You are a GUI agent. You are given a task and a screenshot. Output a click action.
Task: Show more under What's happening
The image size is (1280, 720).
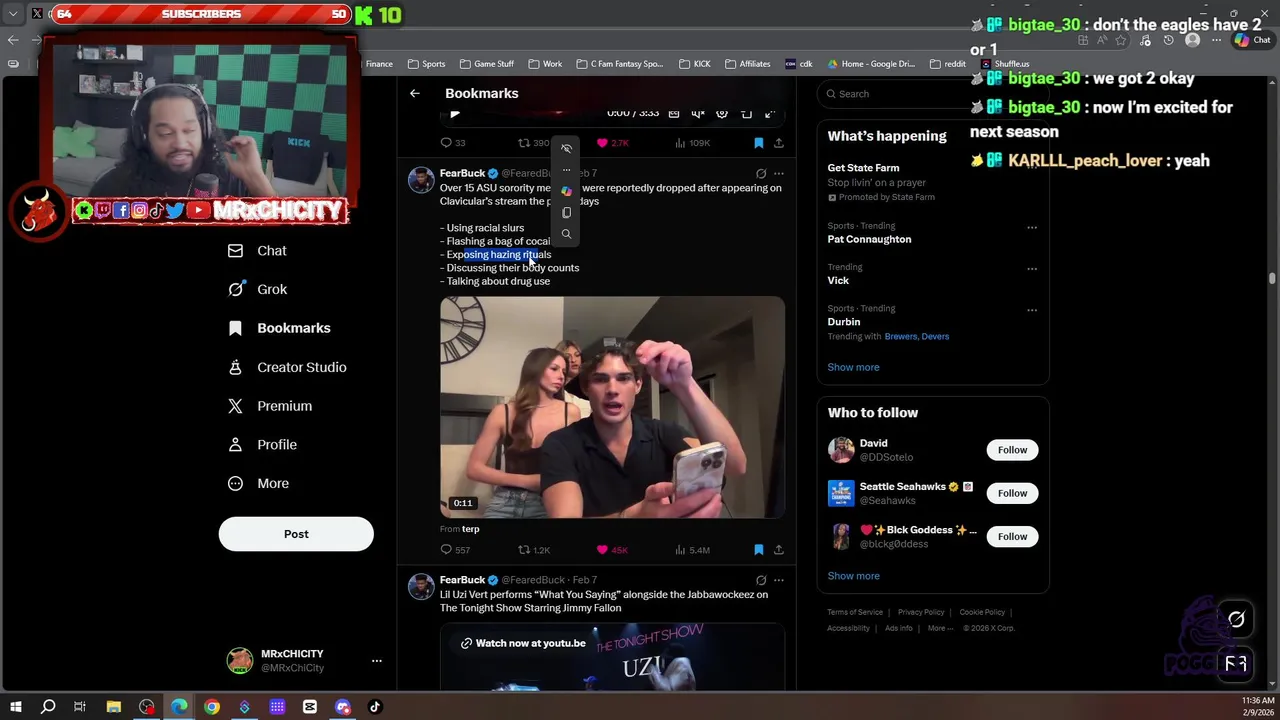853,367
